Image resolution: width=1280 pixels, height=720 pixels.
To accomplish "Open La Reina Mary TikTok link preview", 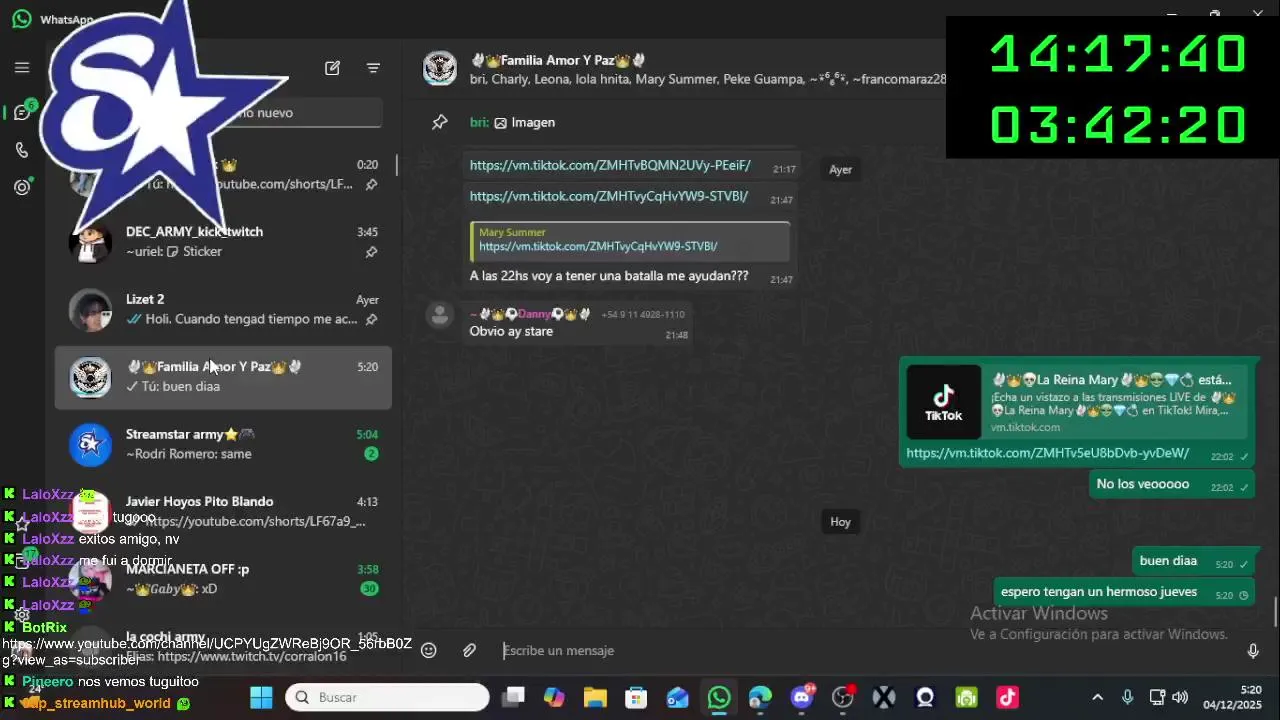I will pyautogui.click(x=1077, y=401).
